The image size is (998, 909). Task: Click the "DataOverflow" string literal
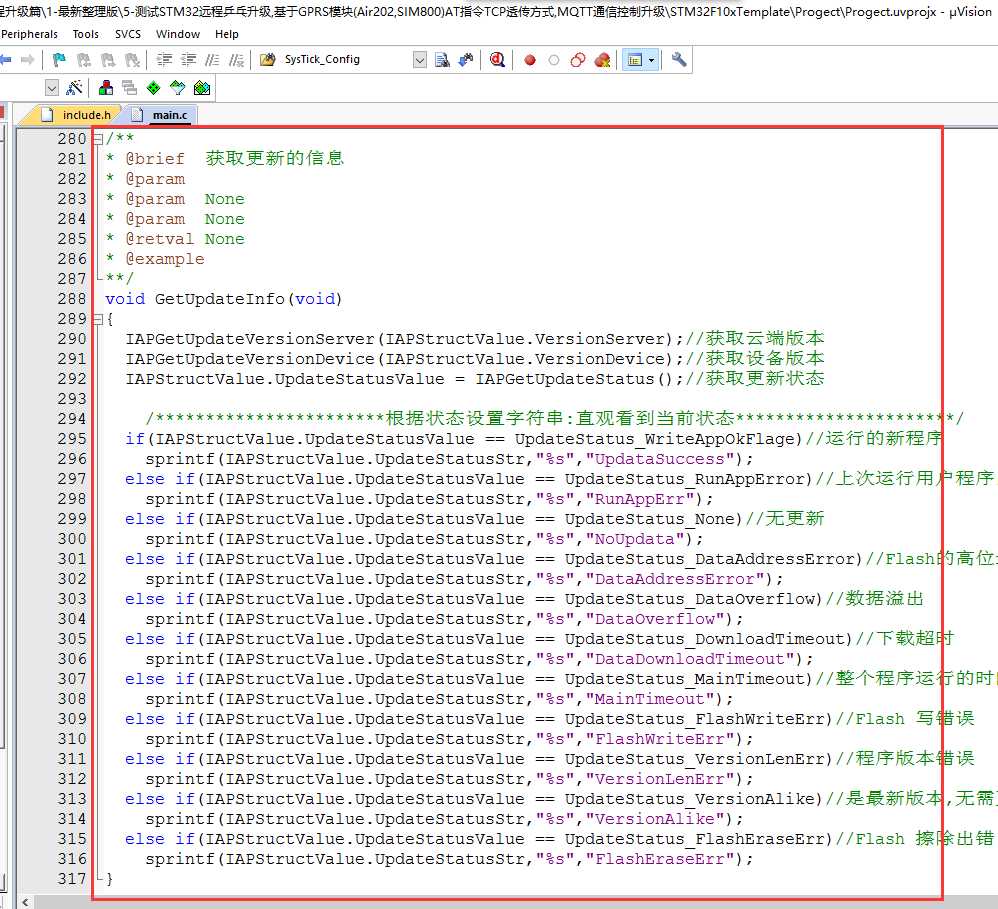[x=656, y=619]
